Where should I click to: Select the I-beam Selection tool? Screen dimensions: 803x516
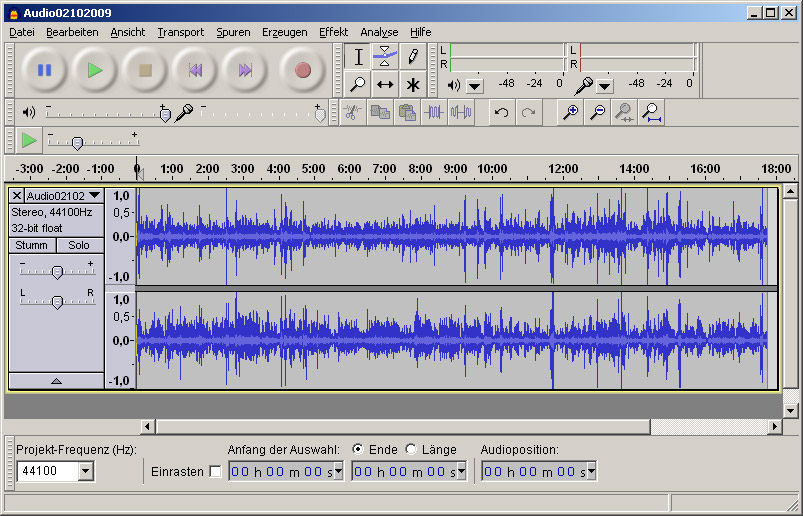tap(358, 56)
